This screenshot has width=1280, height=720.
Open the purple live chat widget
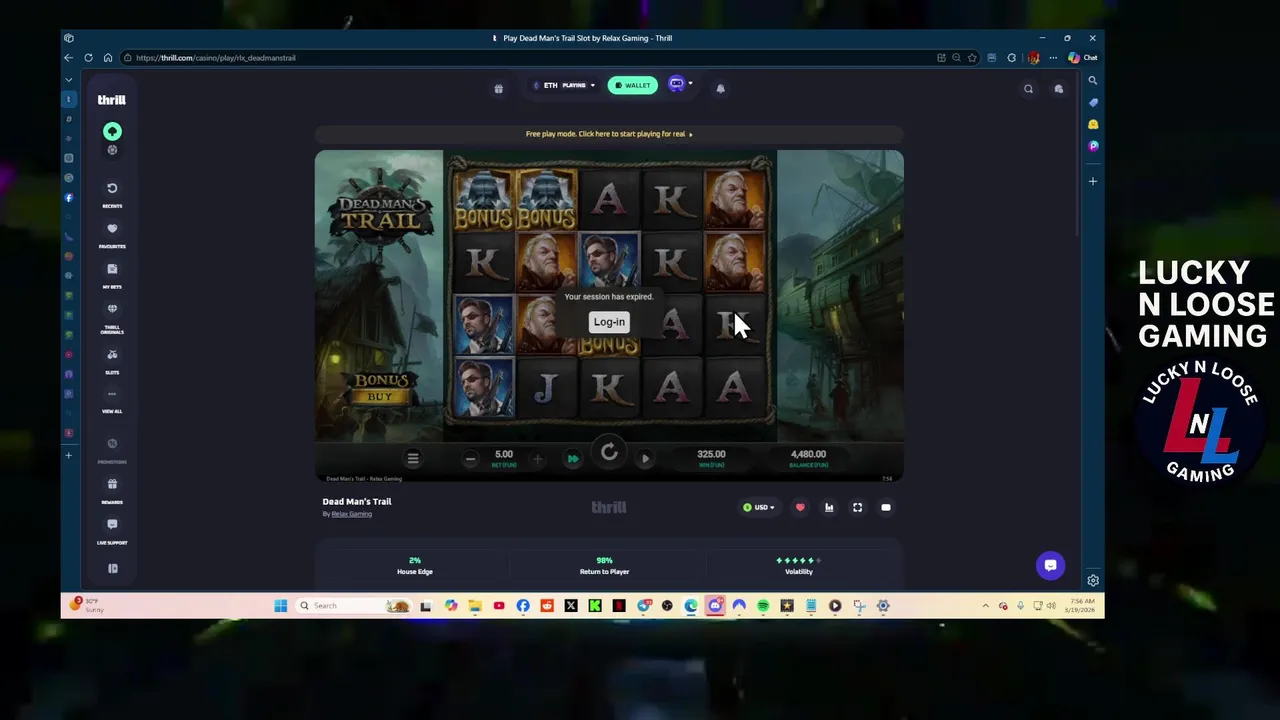point(1050,565)
